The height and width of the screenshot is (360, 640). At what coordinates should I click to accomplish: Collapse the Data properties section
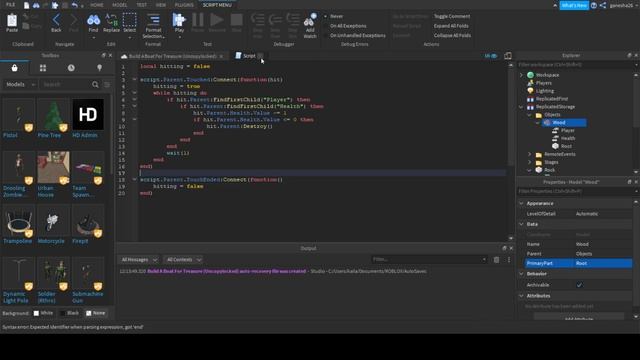(x=521, y=224)
